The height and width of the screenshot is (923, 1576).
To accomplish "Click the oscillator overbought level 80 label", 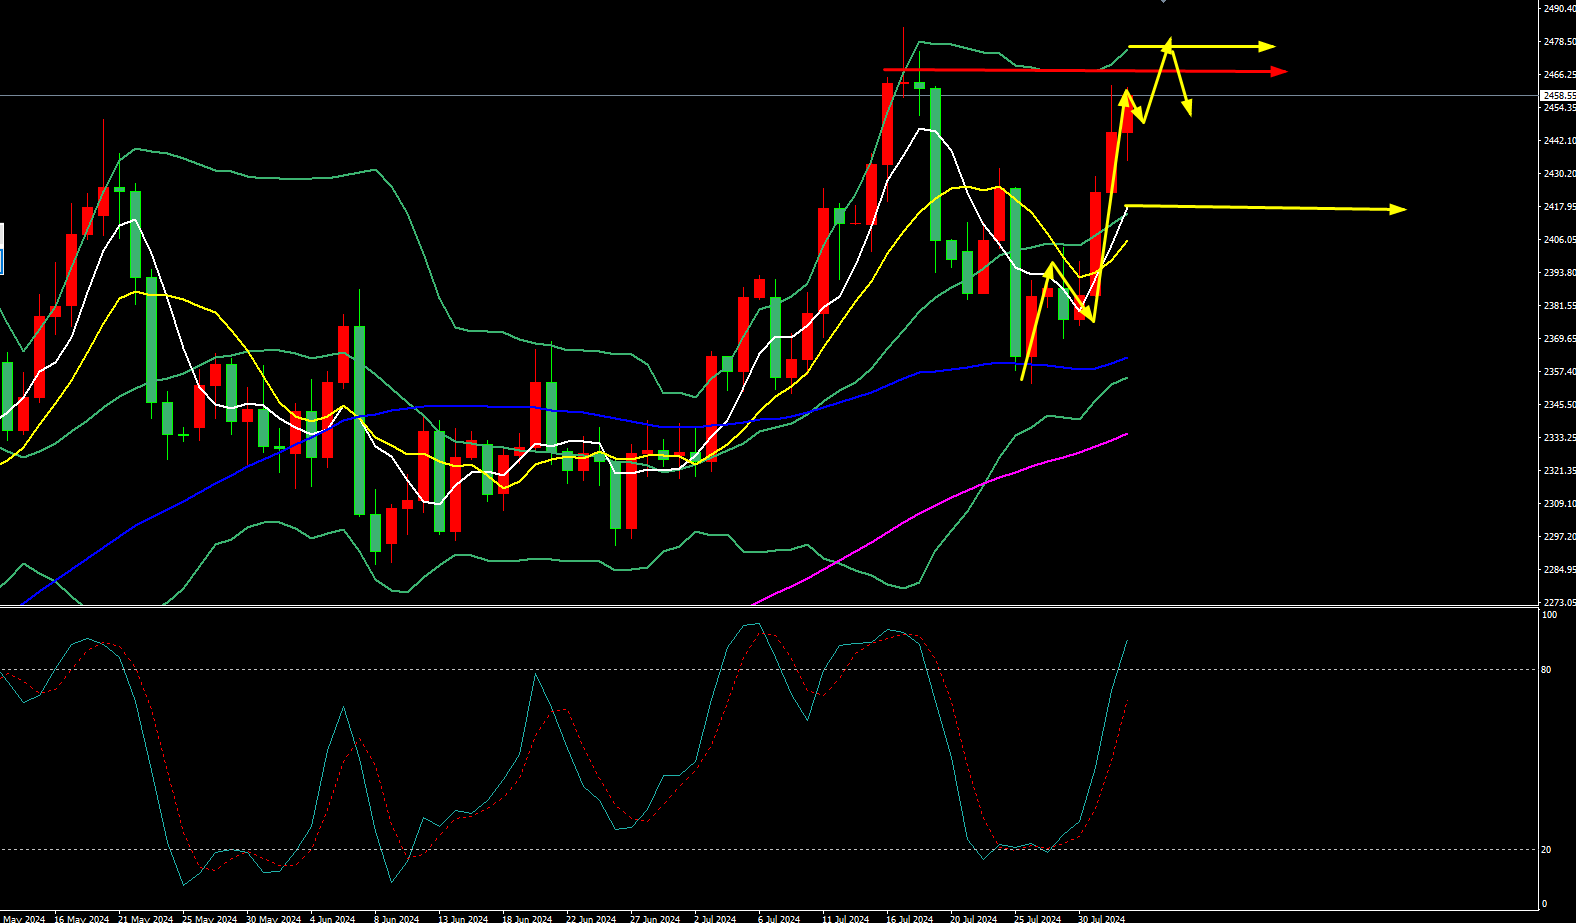I will 1546,670.
